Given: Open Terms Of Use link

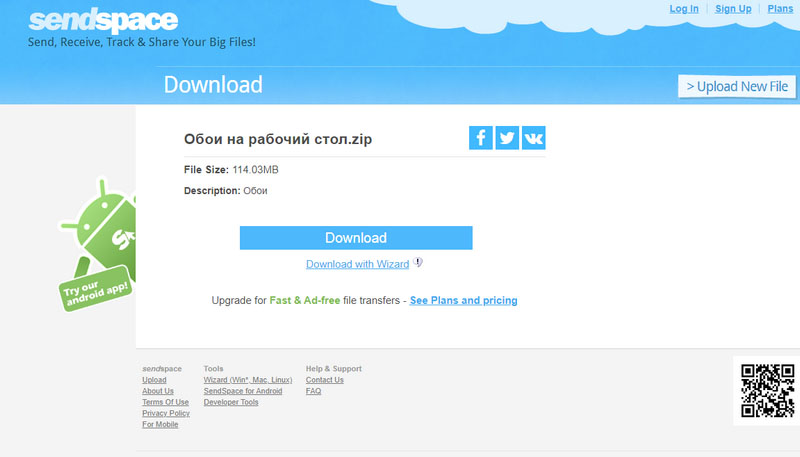Looking at the screenshot, I should [165, 402].
